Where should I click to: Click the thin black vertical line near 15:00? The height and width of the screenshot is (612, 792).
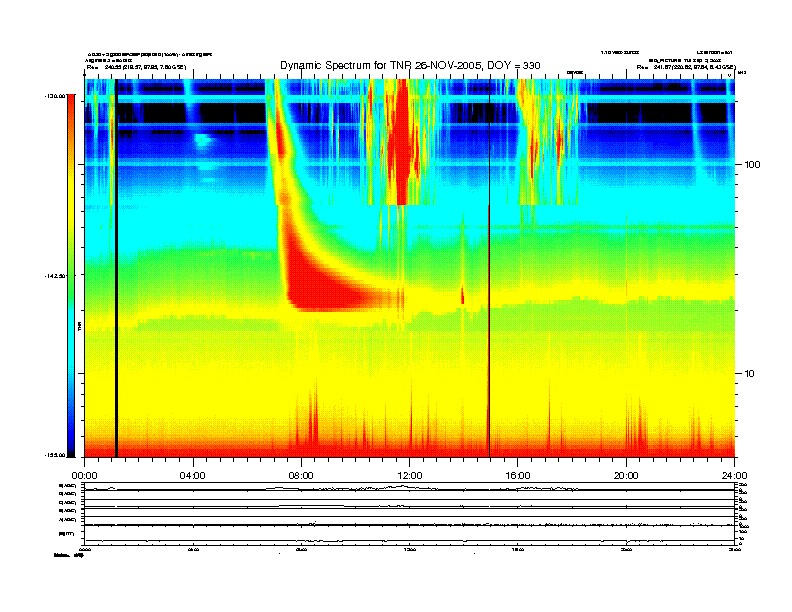point(489,268)
